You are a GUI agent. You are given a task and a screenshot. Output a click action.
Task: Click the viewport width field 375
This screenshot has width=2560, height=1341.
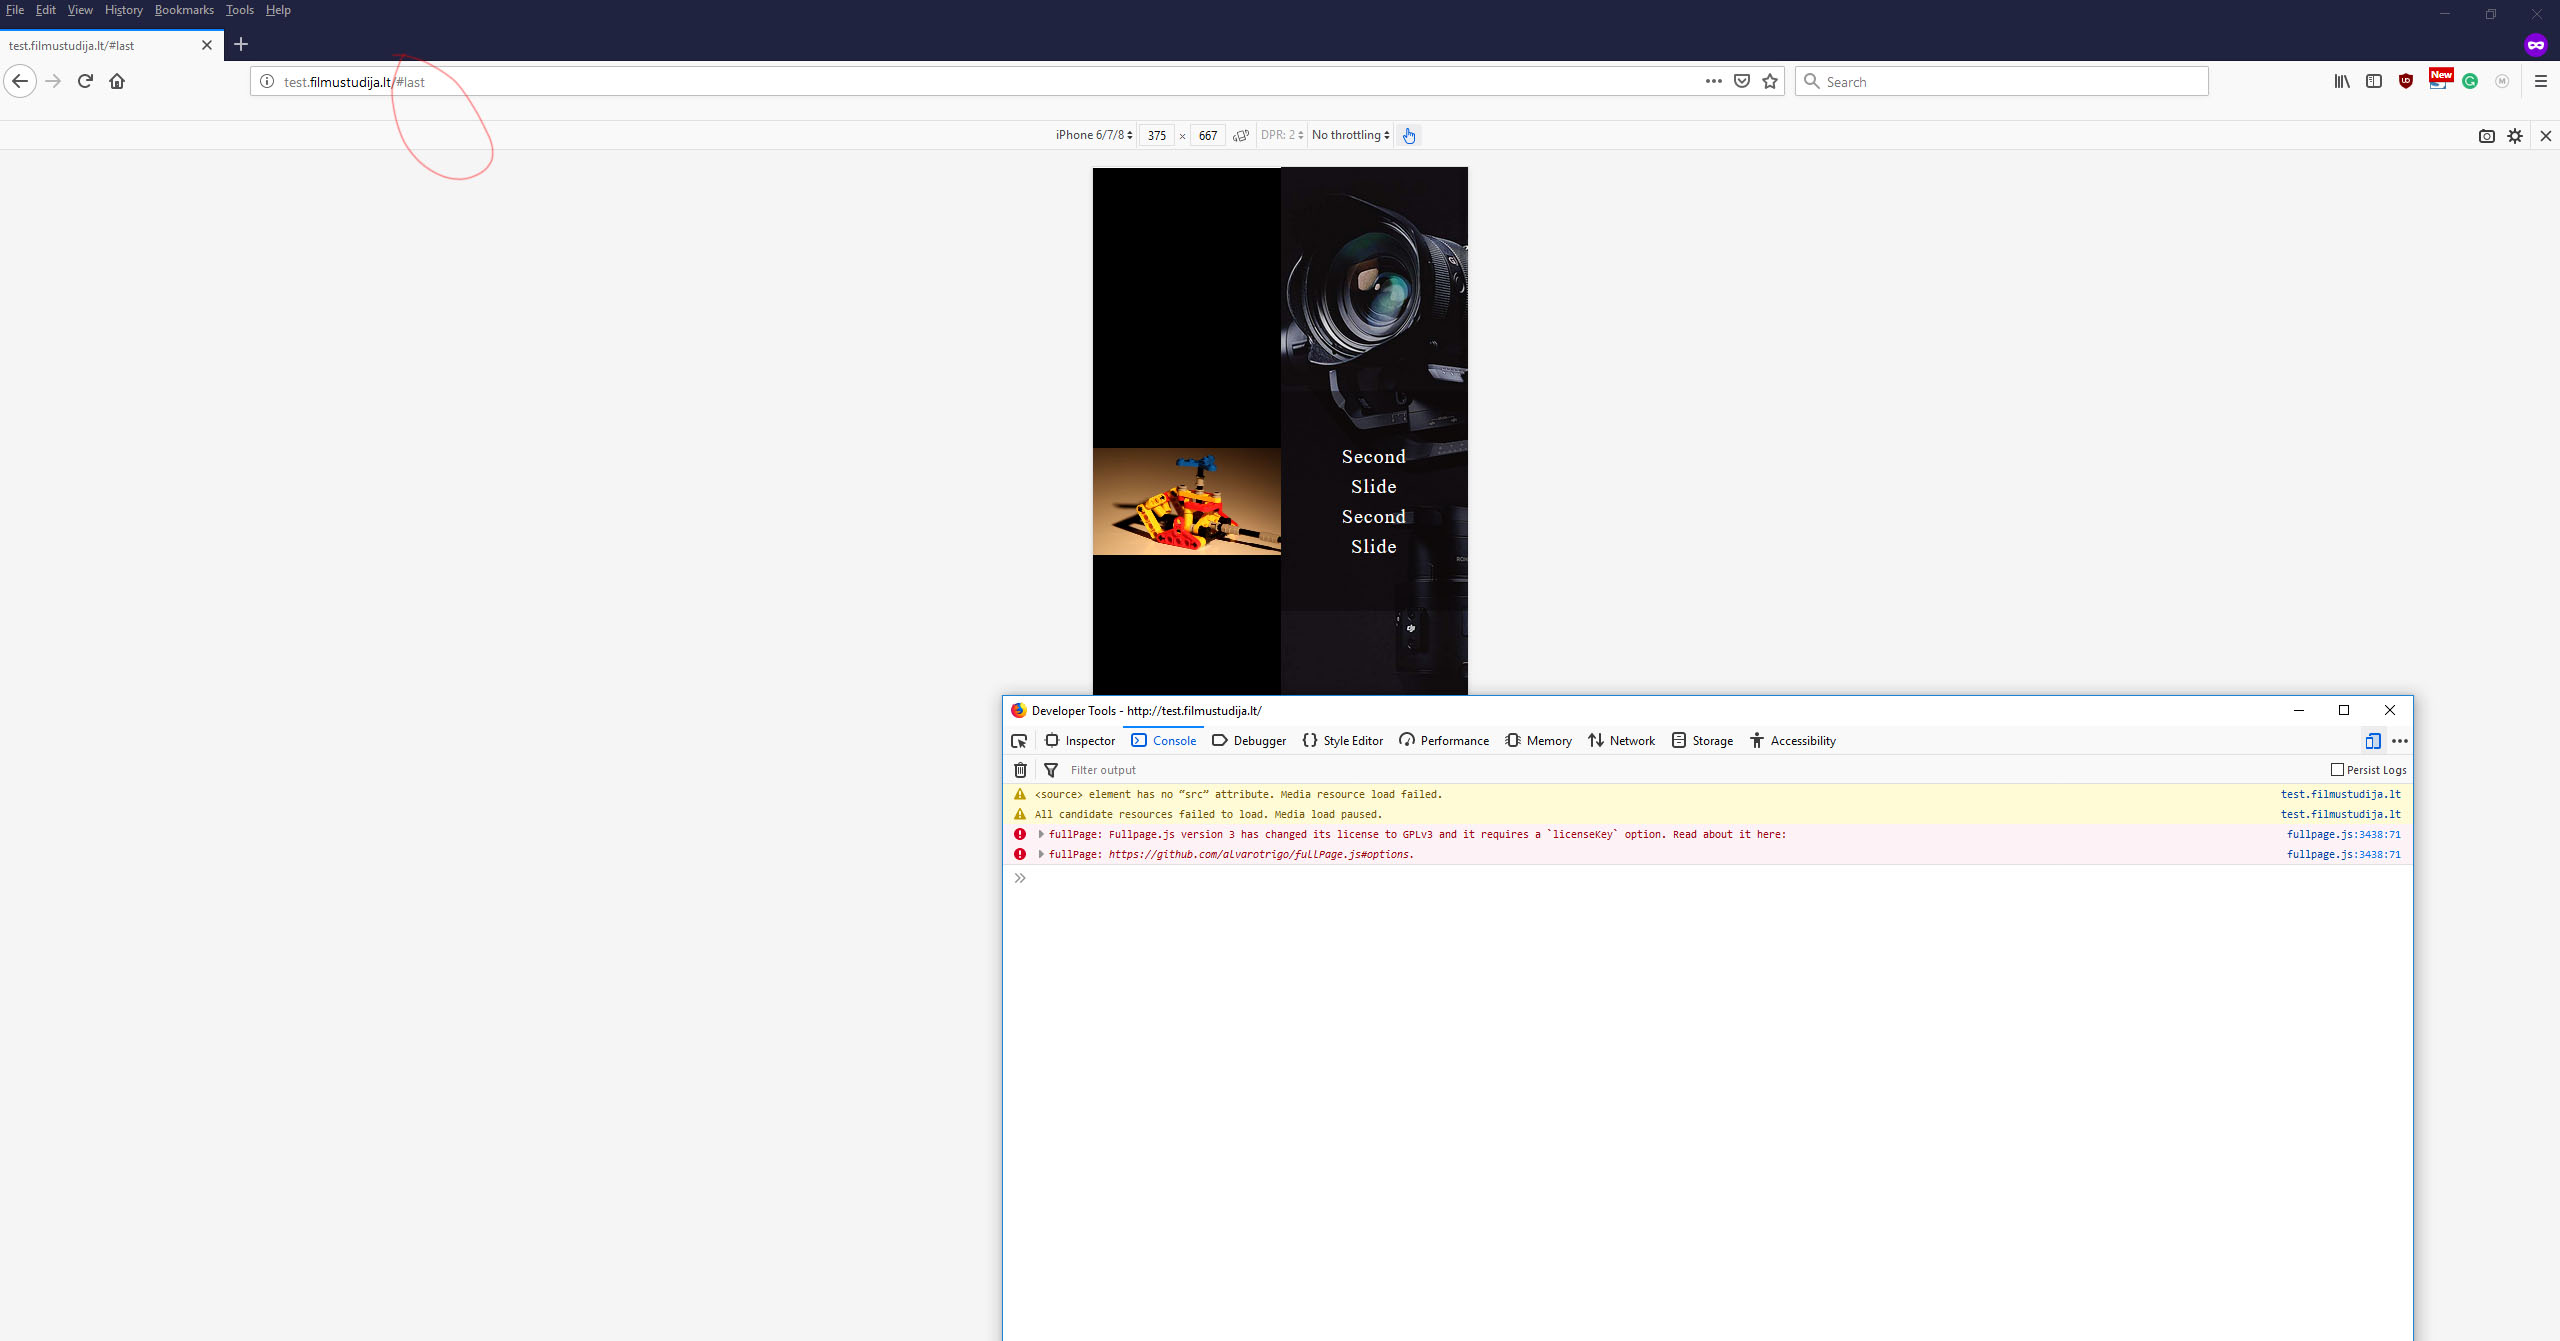[1157, 135]
